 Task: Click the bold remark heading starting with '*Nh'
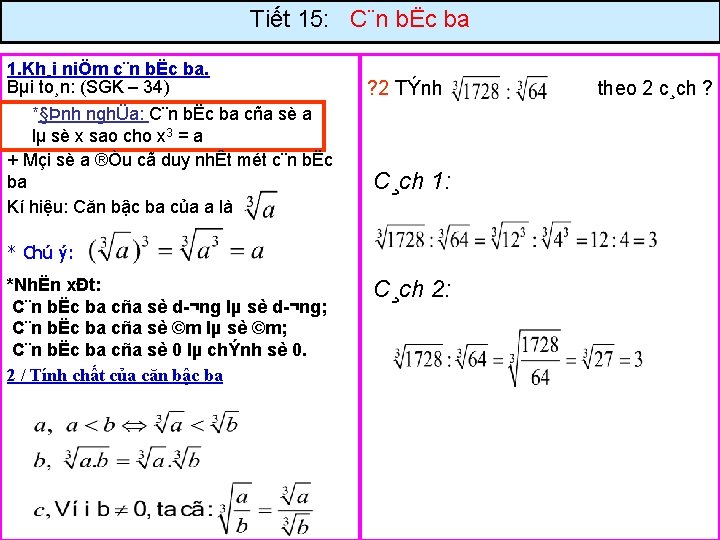pos(54,285)
